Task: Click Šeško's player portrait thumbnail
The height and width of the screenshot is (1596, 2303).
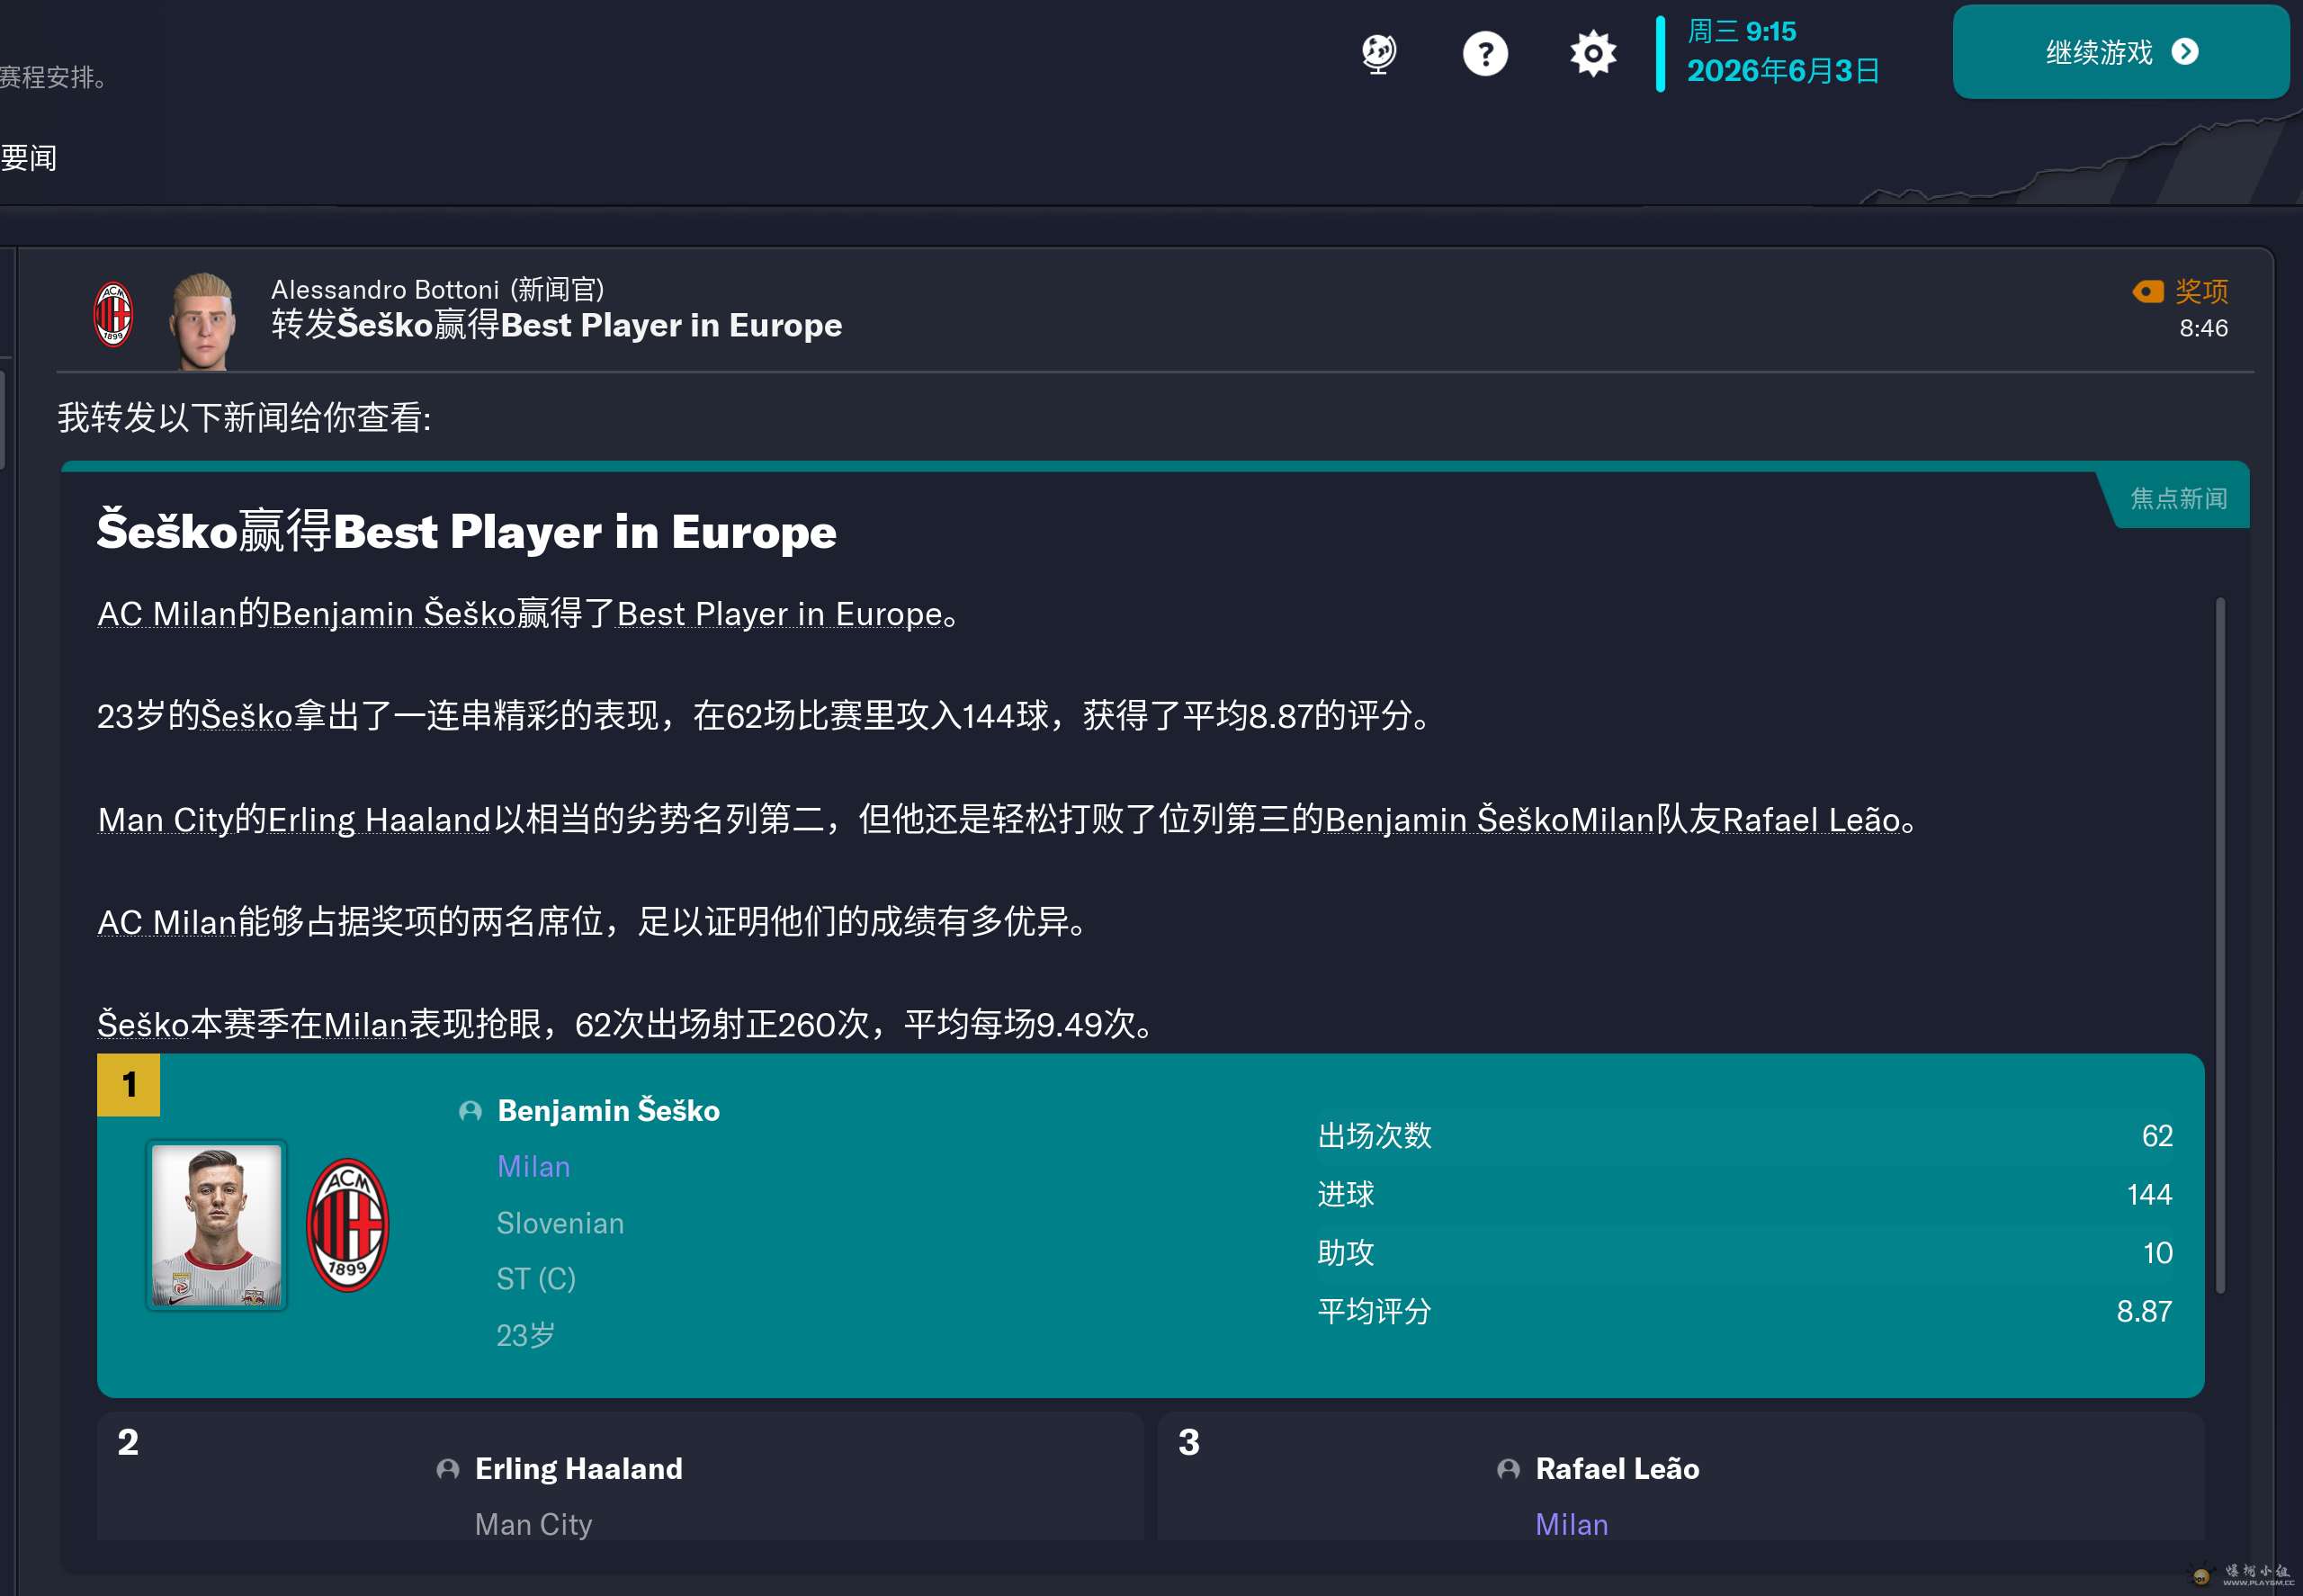Action: [x=217, y=1225]
